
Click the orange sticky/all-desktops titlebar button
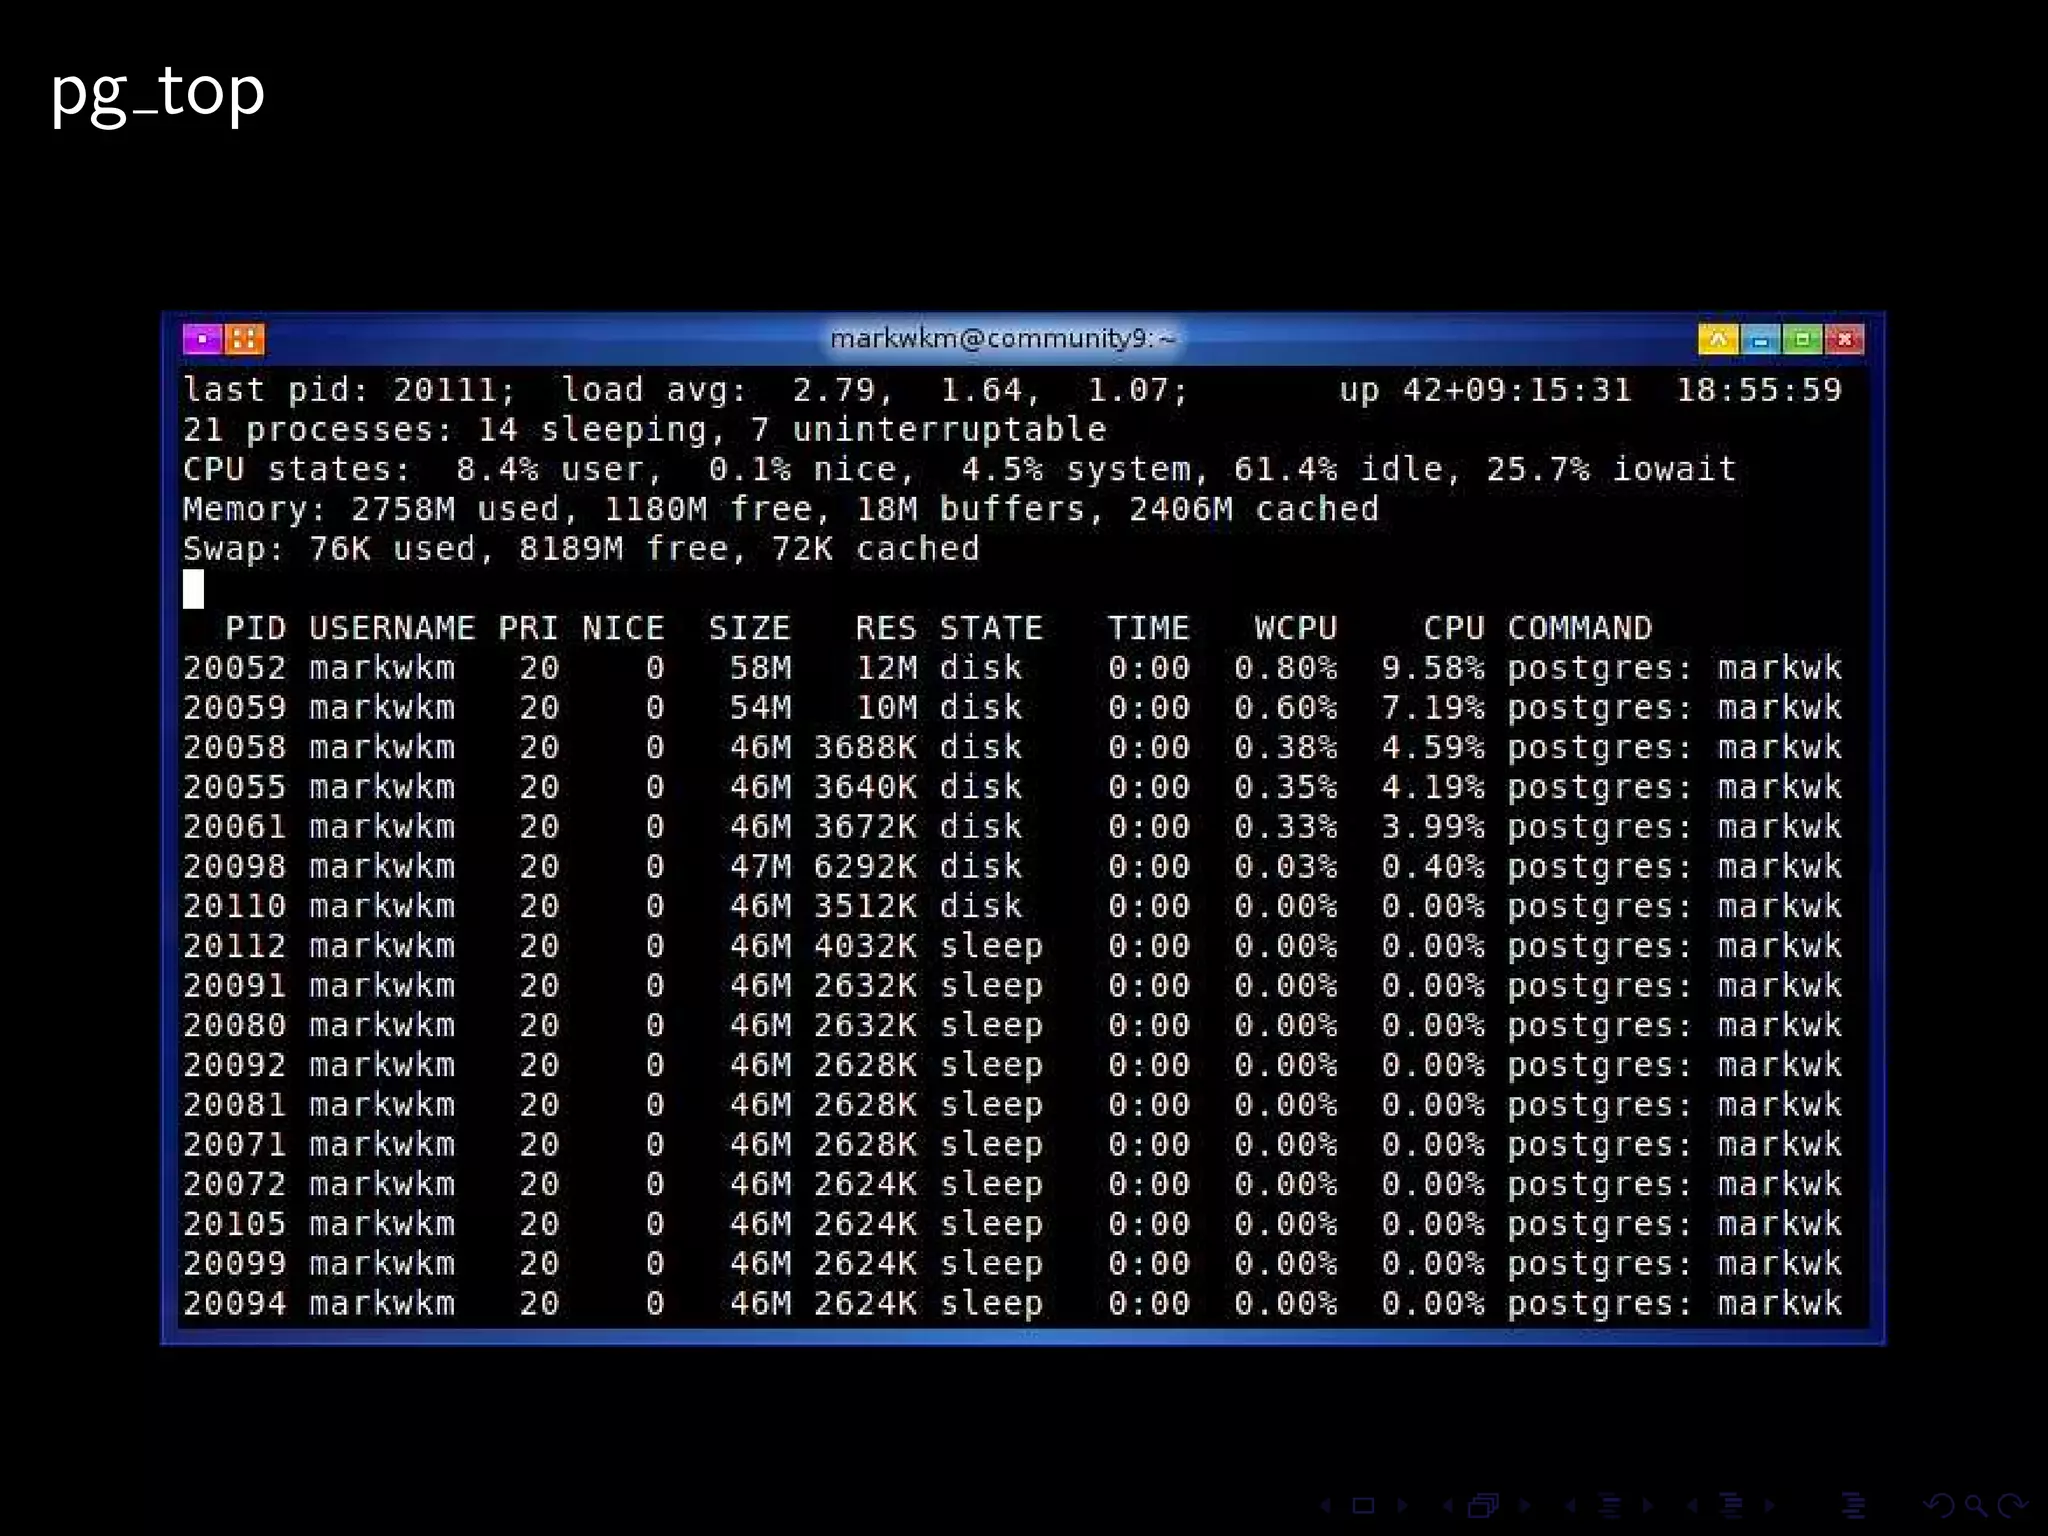pos(244,339)
